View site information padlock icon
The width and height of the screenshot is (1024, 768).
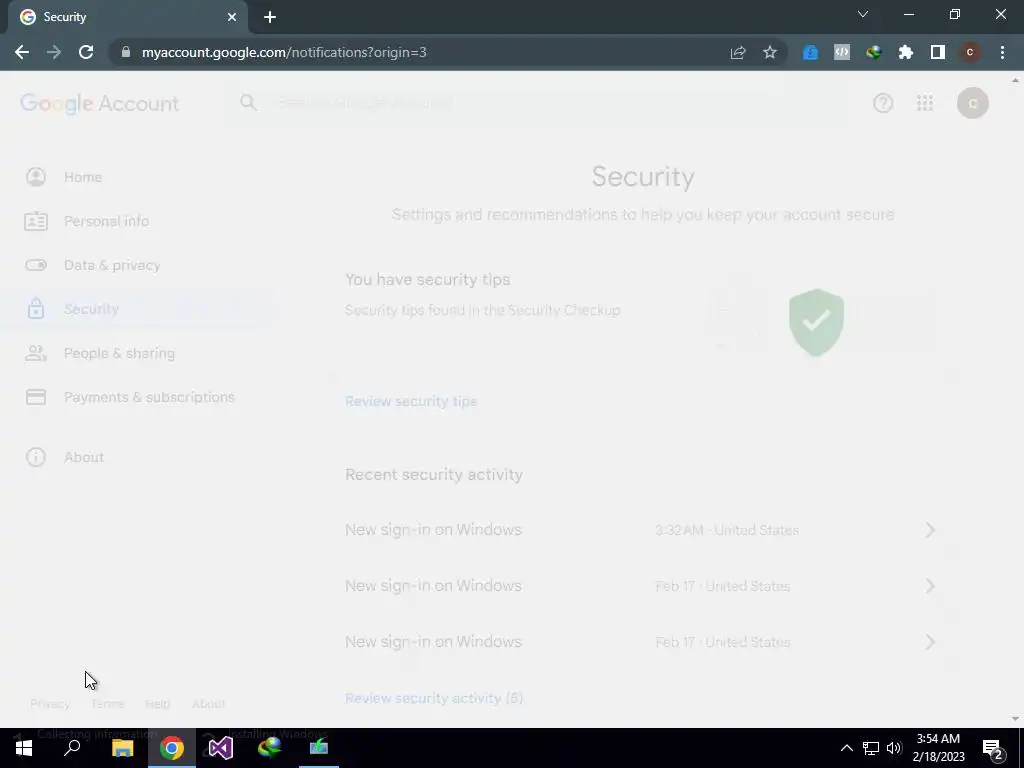point(126,52)
